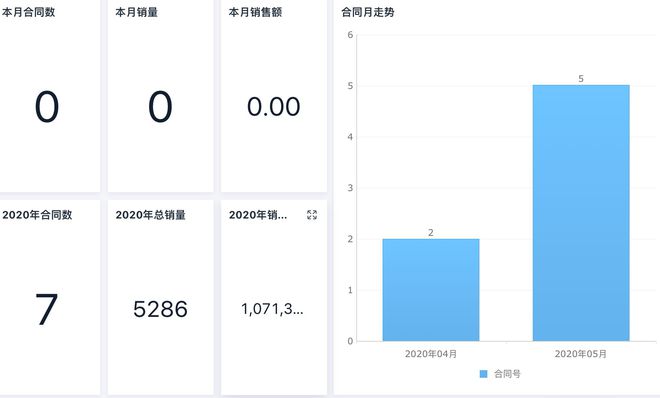Click the 0 value in 本月销量 card
The height and width of the screenshot is (398, 660).
click(160, 106)
